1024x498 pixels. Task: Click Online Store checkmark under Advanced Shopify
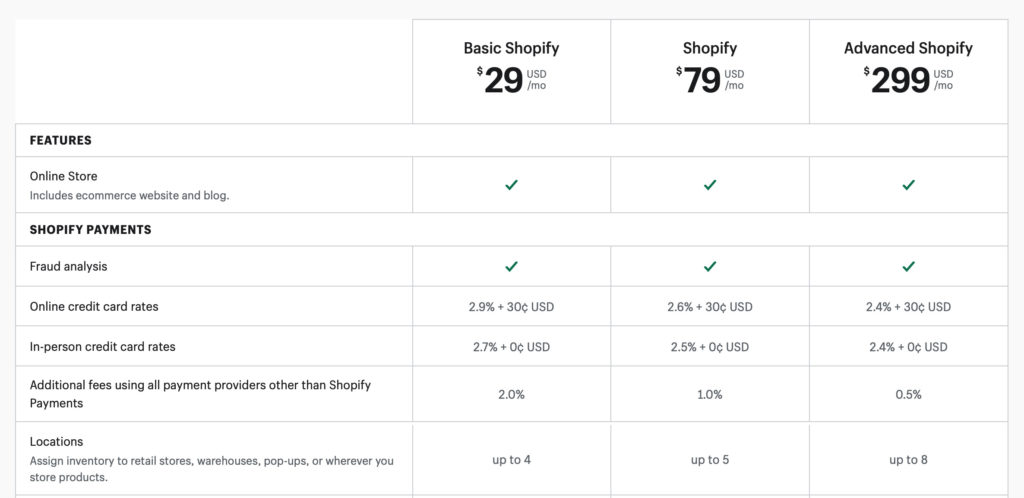tap(908, 185)
